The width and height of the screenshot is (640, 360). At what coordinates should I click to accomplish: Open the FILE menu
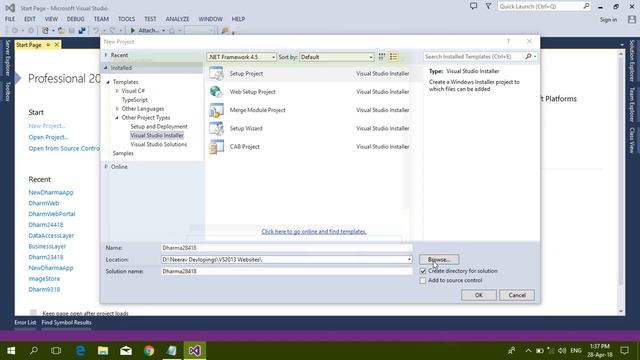pos(10,19)
